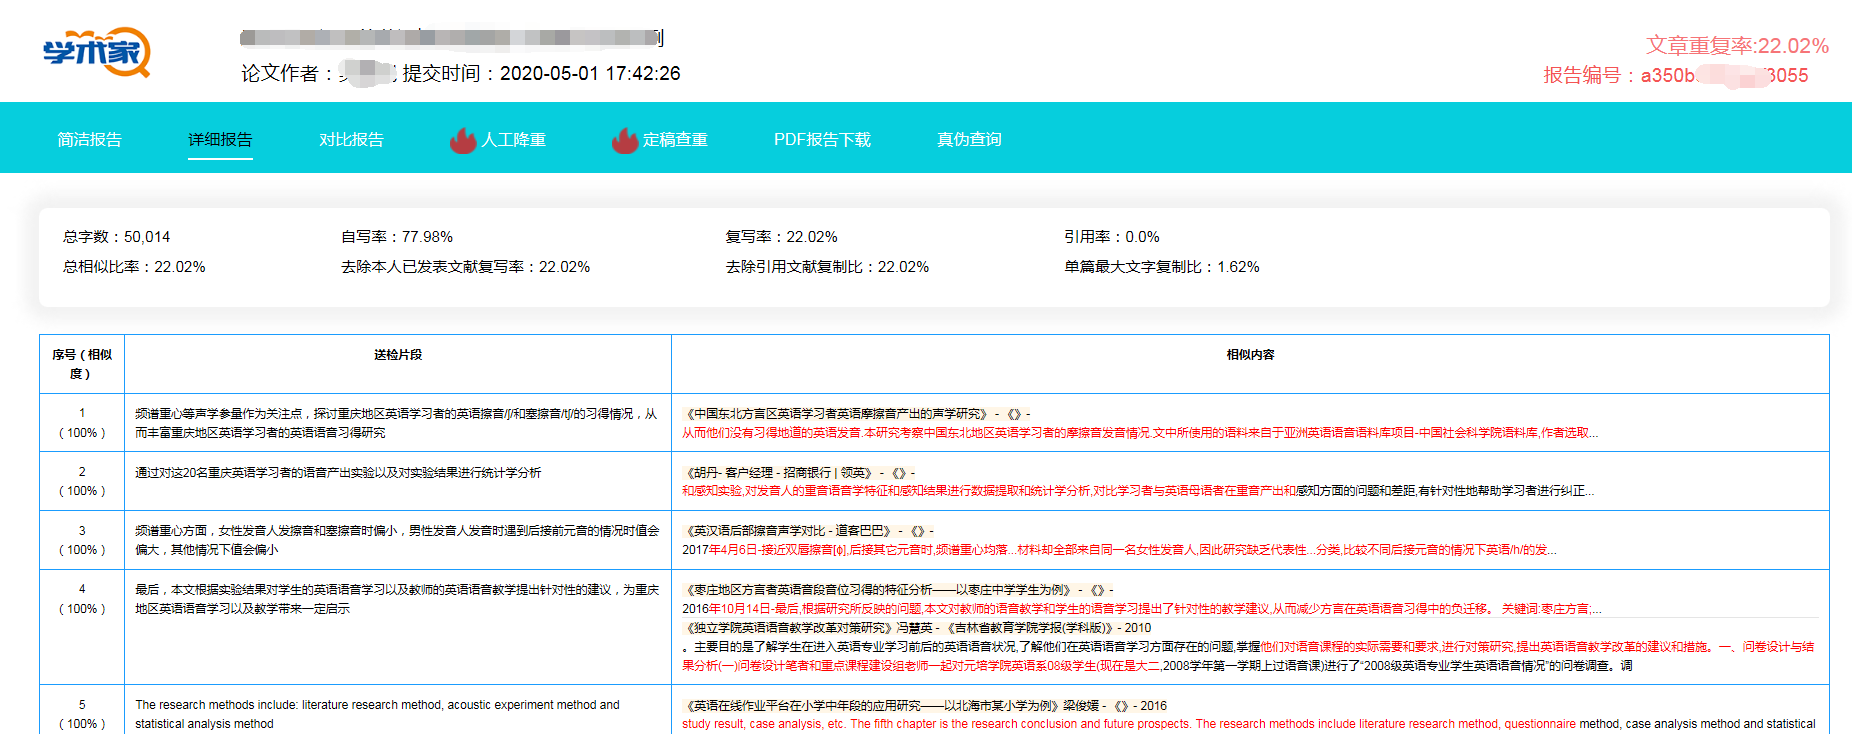
Task: Click the 序号（相似度）column header
Action: tap(82, 364)
